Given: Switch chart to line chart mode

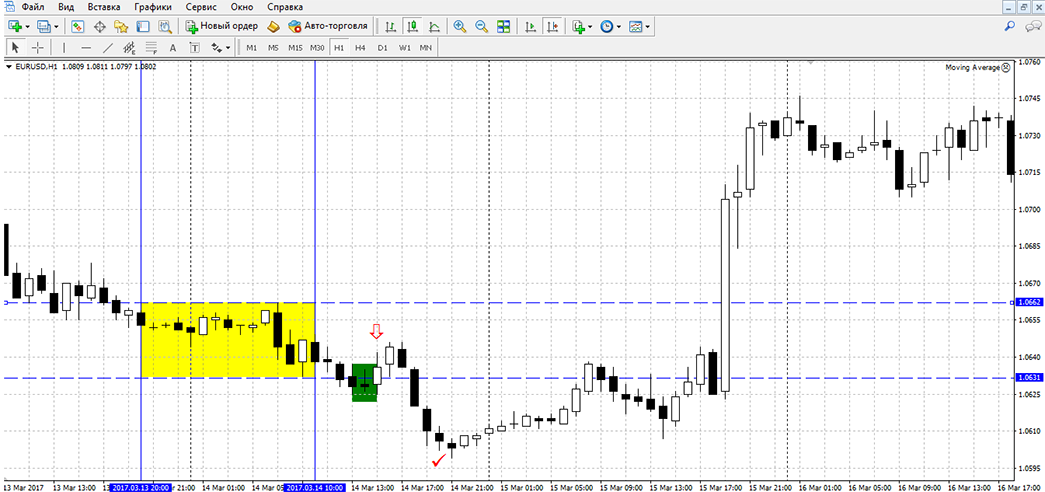Looking at the screenshot, I should (x=434, y=27).
